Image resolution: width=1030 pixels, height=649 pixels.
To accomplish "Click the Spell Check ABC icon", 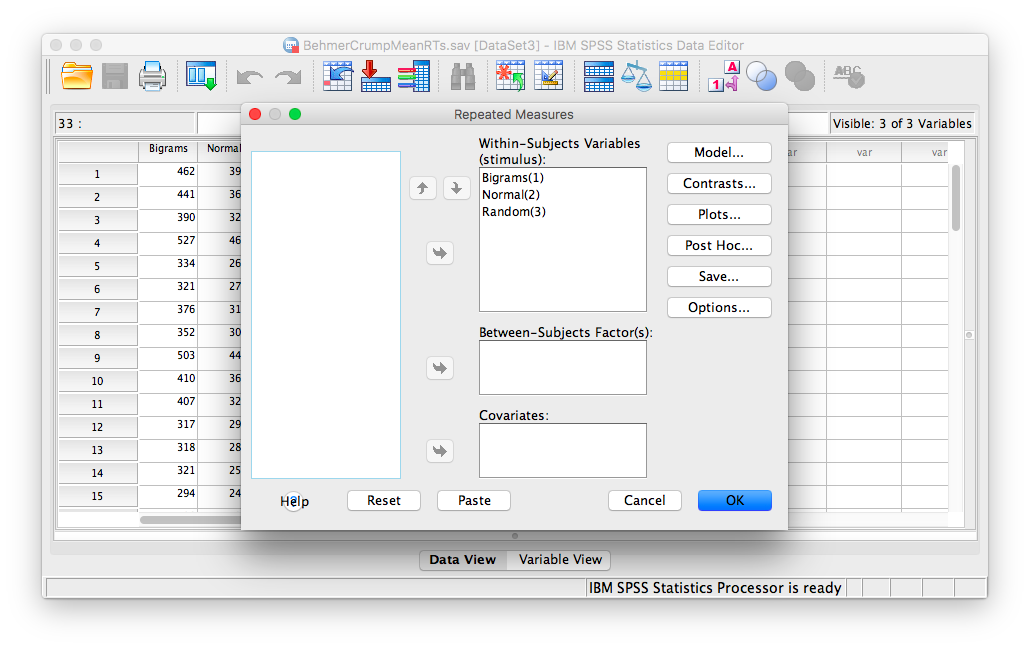I will point(849,76).
